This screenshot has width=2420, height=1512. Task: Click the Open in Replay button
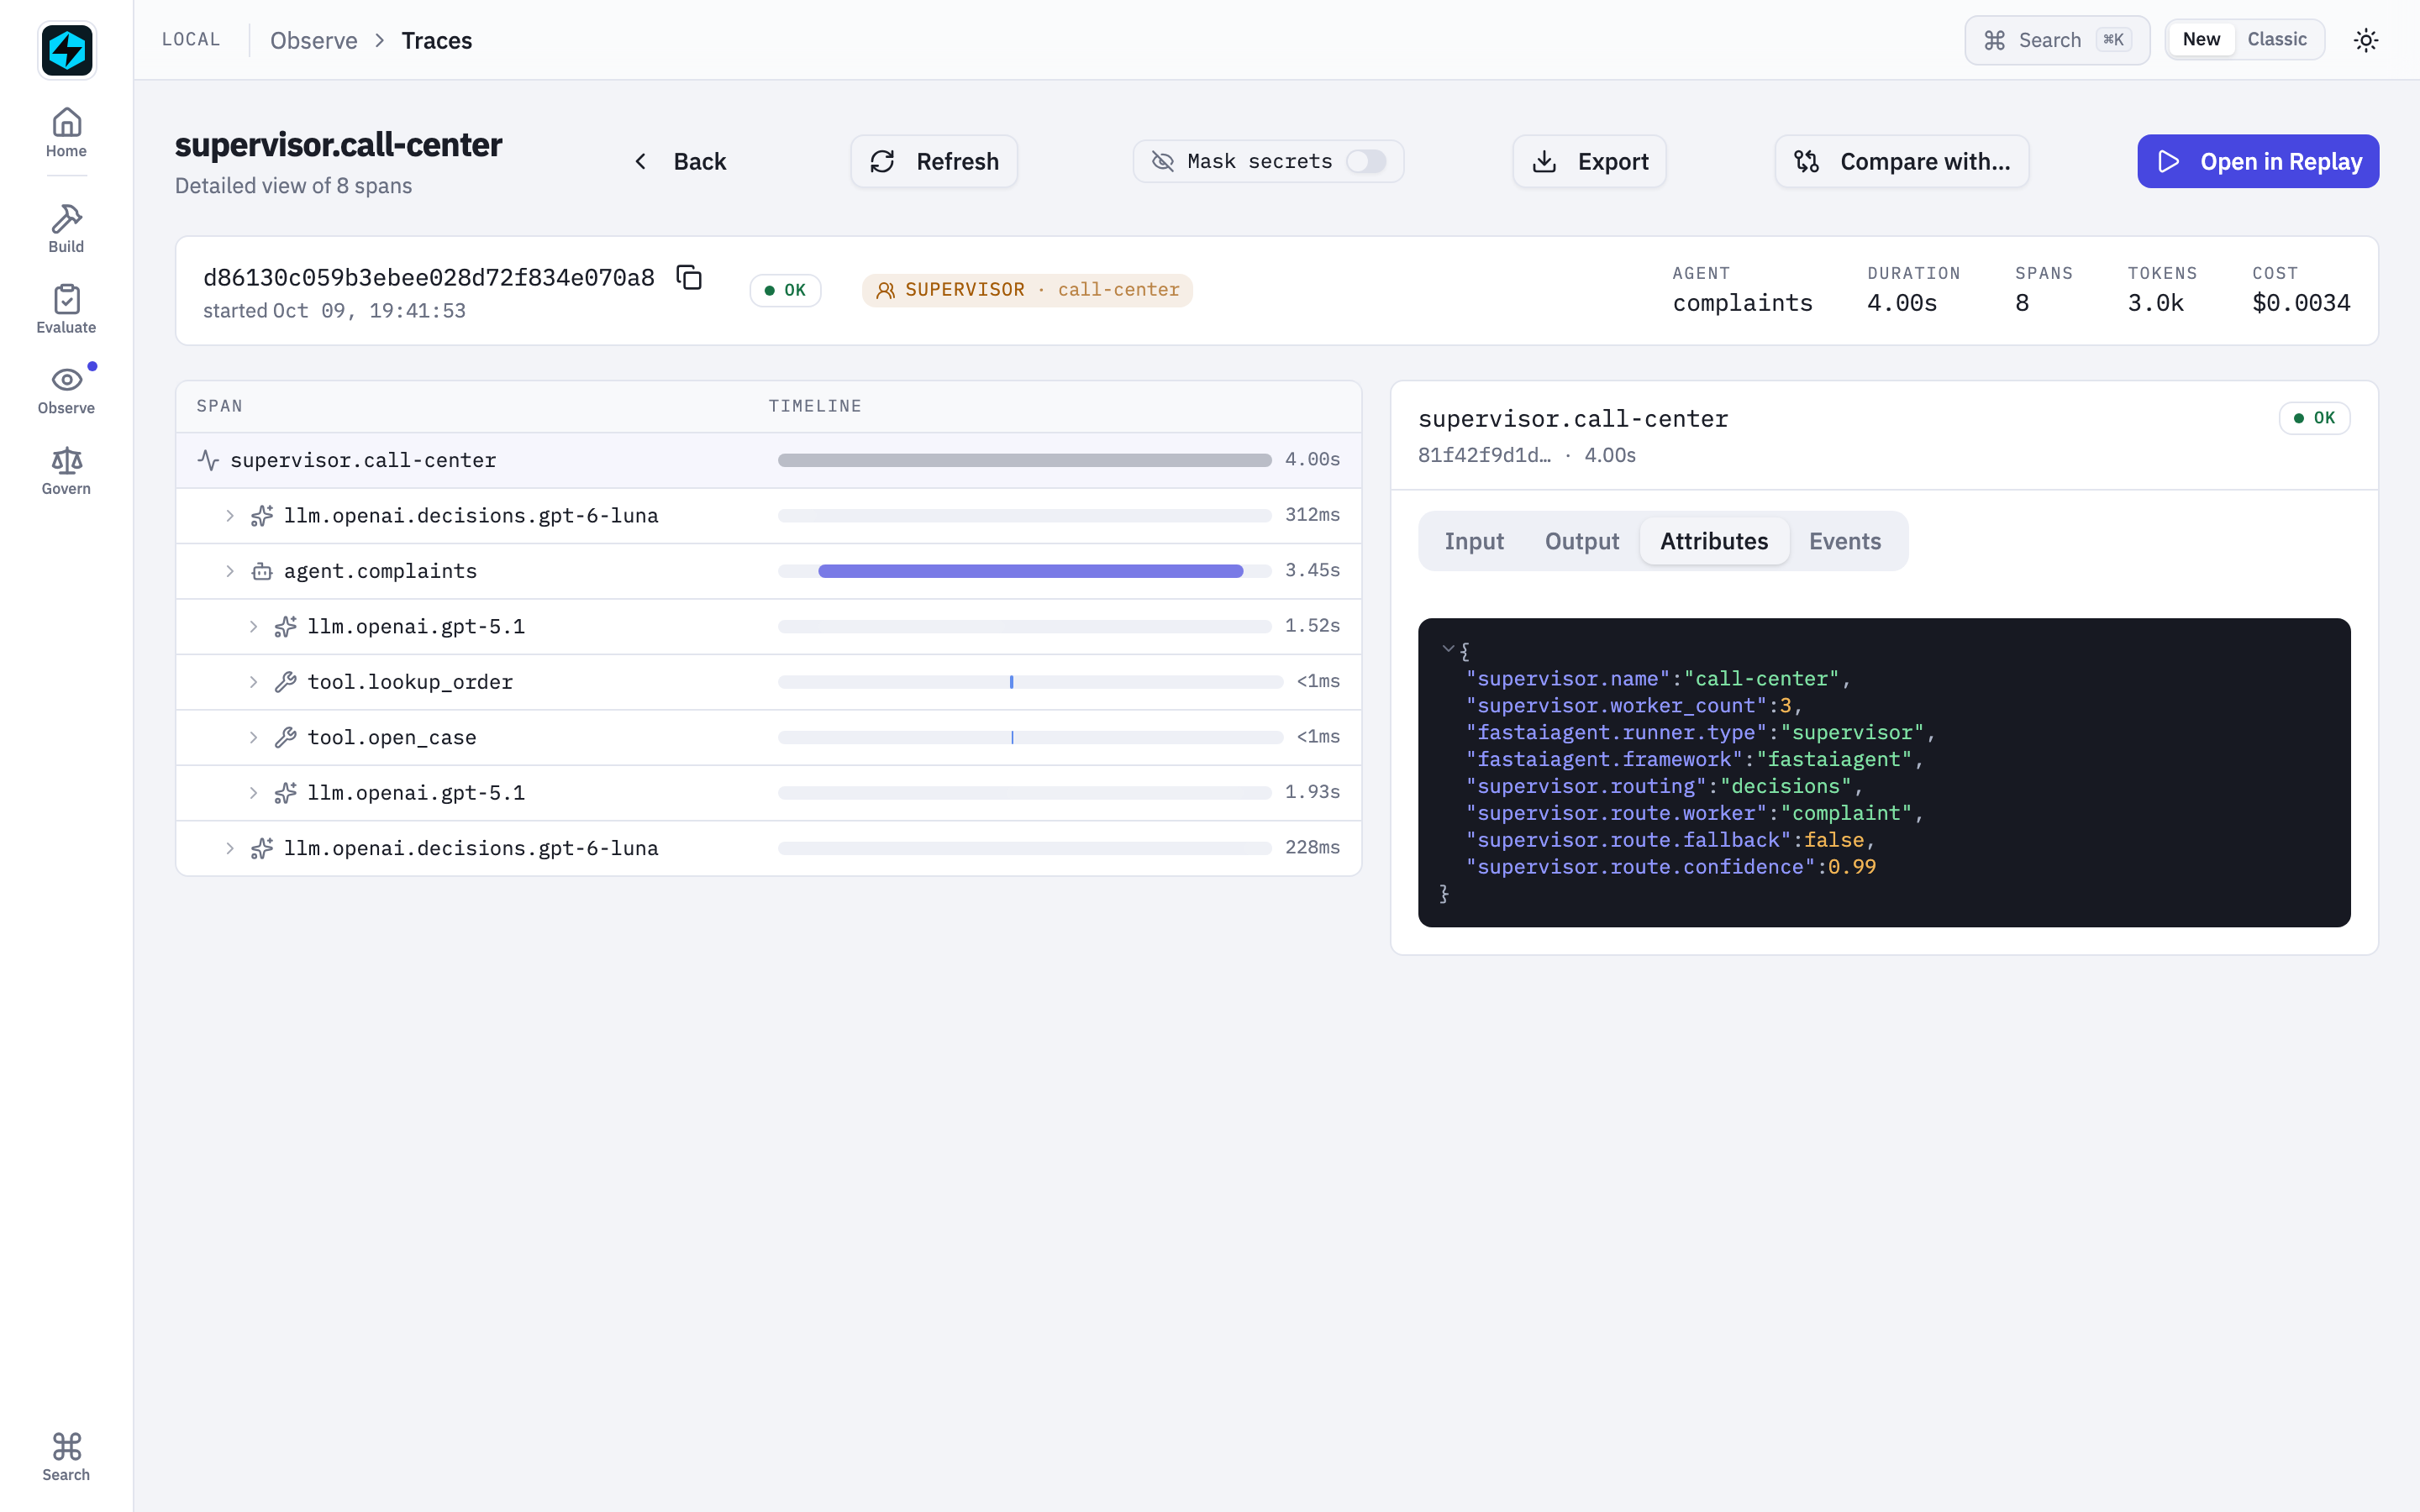(2258, 161)
